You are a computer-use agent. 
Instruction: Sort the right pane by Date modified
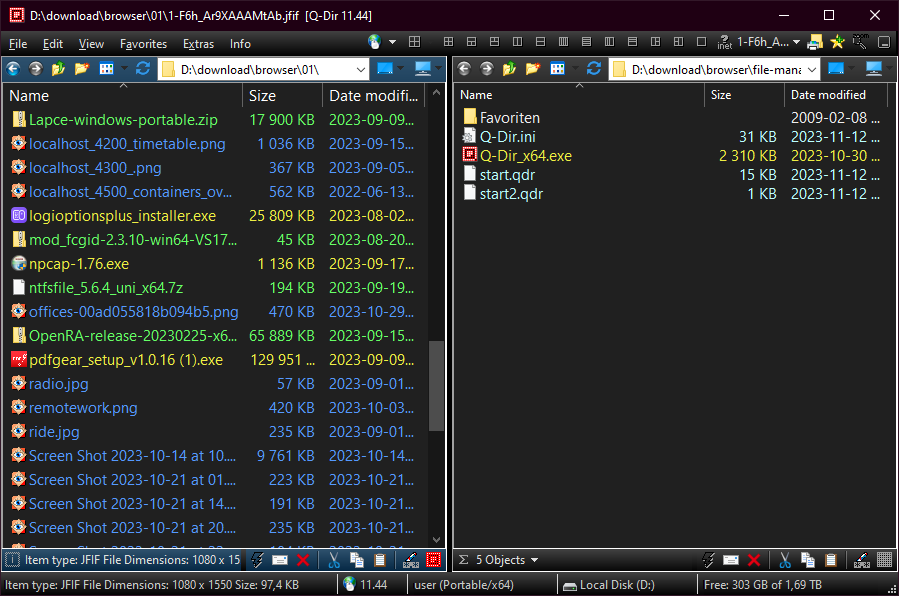coord(828,95)
